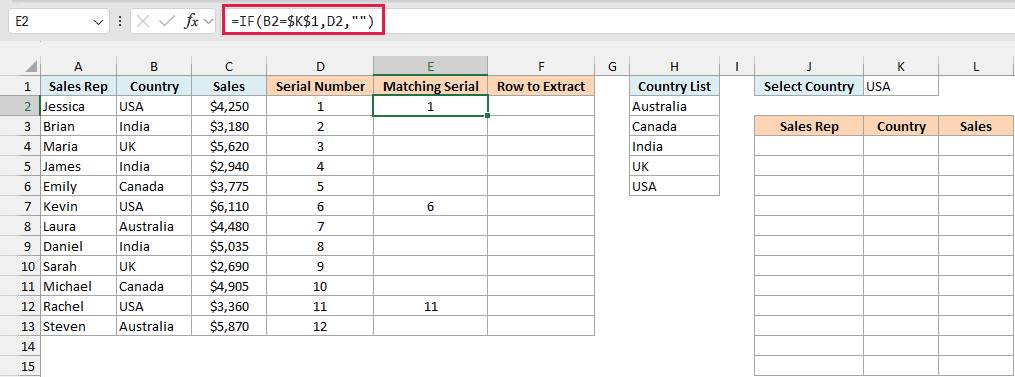The width and height of the screenshot is (1015, 377).
Task: Click the three-dot handle beside Name Box
Action: (x=120, y=21)
